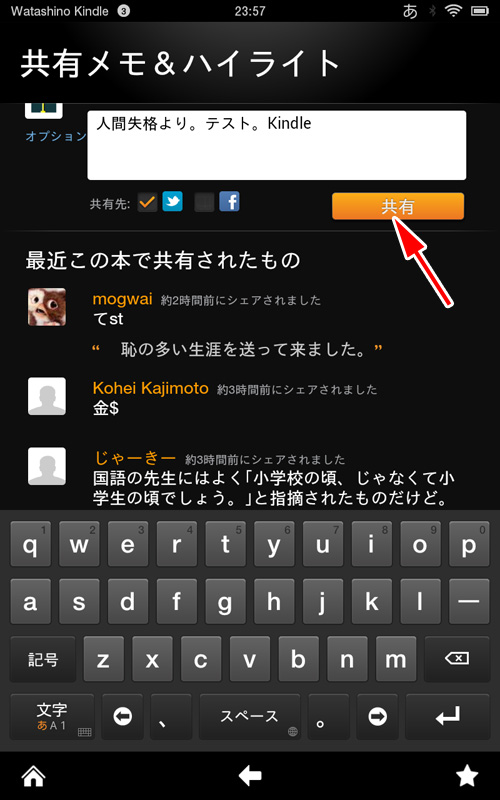Switch input mode with 文字 key
500x800 pixels.
[52, 717]
